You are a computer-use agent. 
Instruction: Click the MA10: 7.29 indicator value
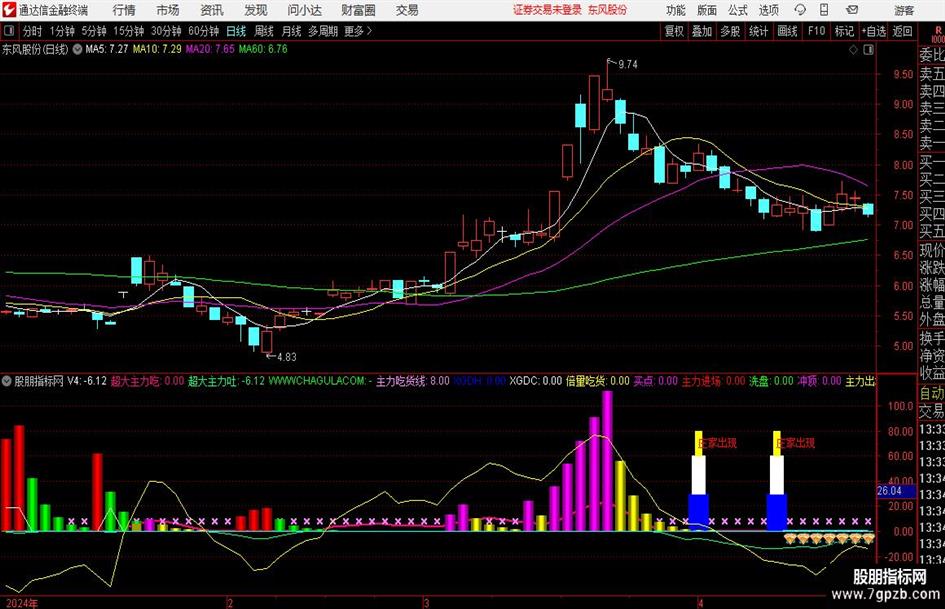(157, 49)
